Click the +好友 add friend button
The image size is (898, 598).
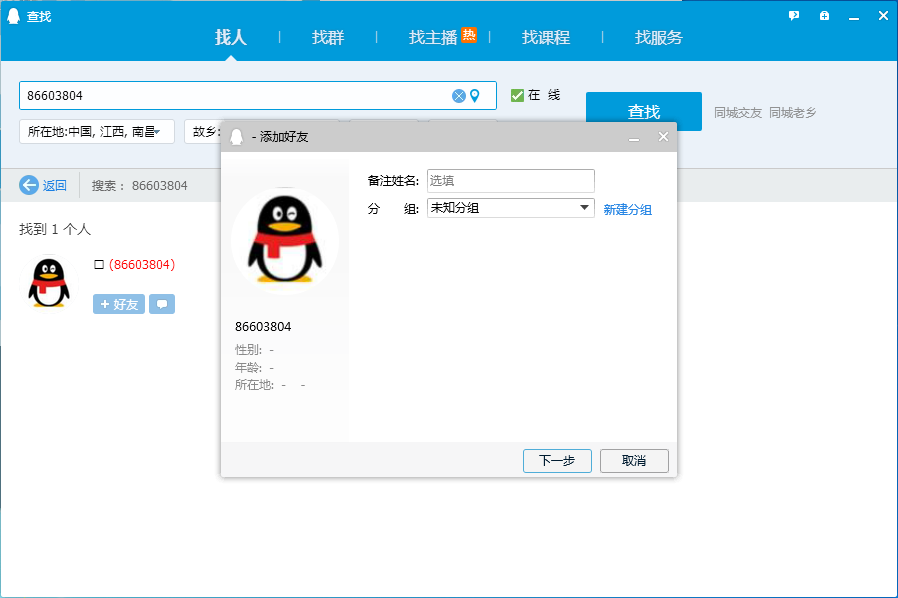(x=119, y=304)
